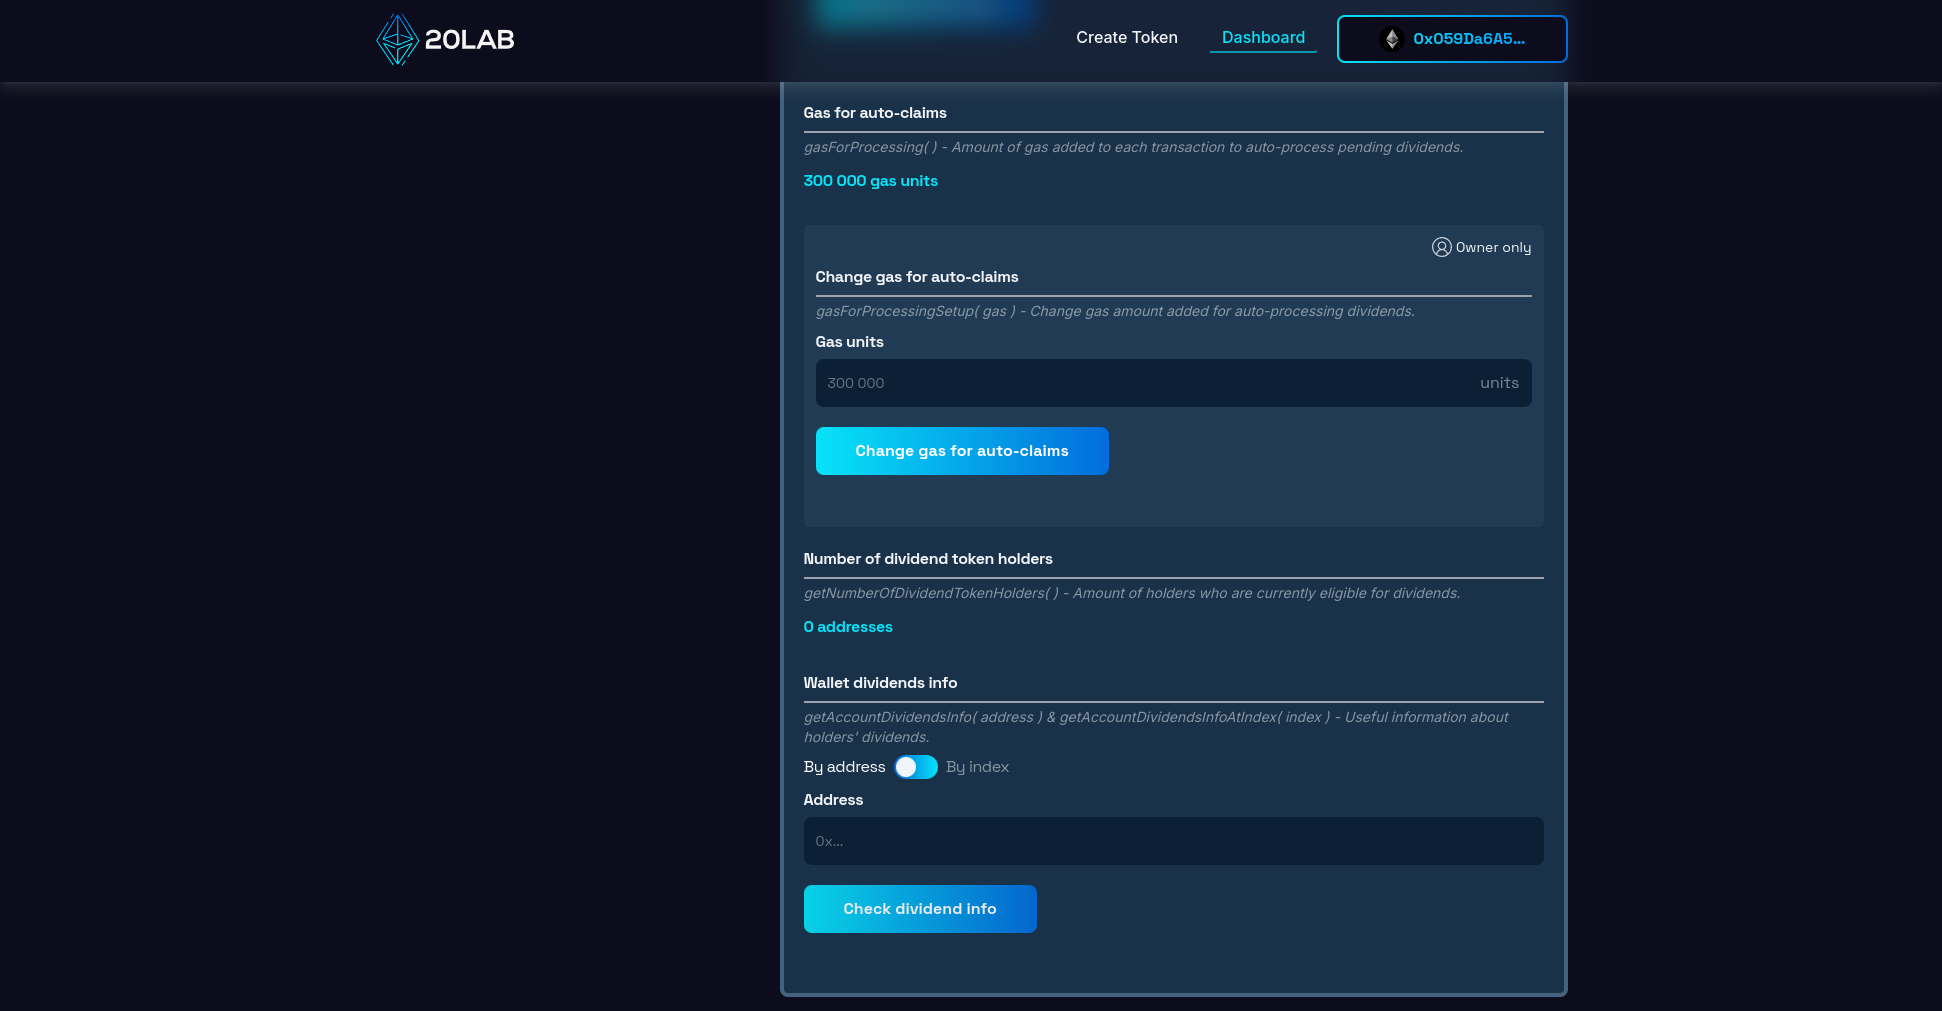The image size is (1942, 1011).
Task: Click the 'Address' field label
Action: [833, 800]
